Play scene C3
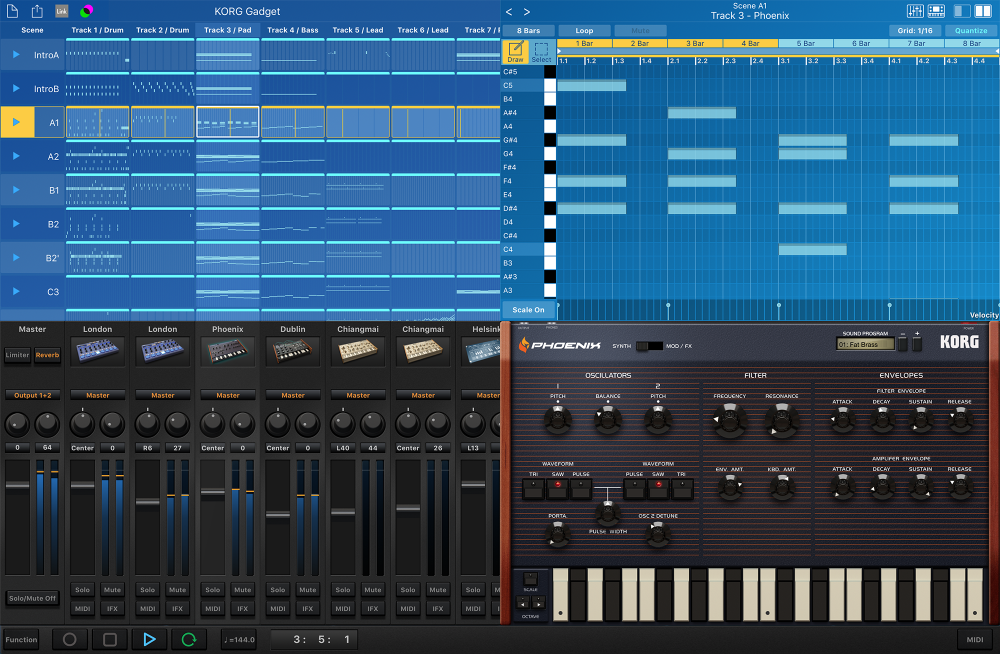The width and height of the screenshot is (1000, 654). click(x=16, y=292)
